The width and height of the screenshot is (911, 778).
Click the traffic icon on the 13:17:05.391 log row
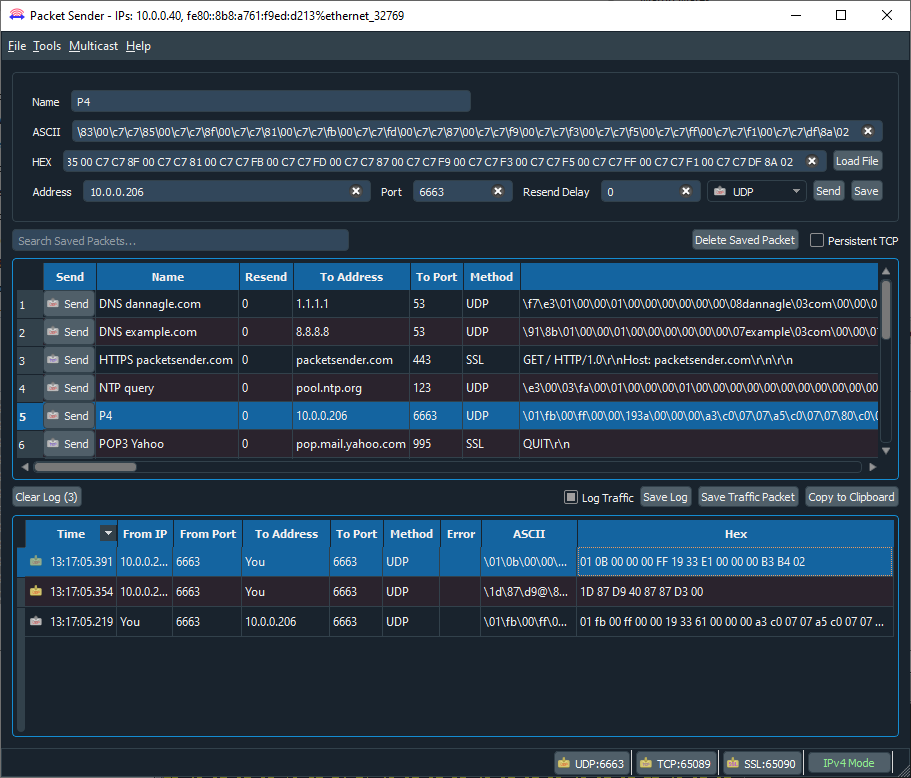[x=36, y=561]
